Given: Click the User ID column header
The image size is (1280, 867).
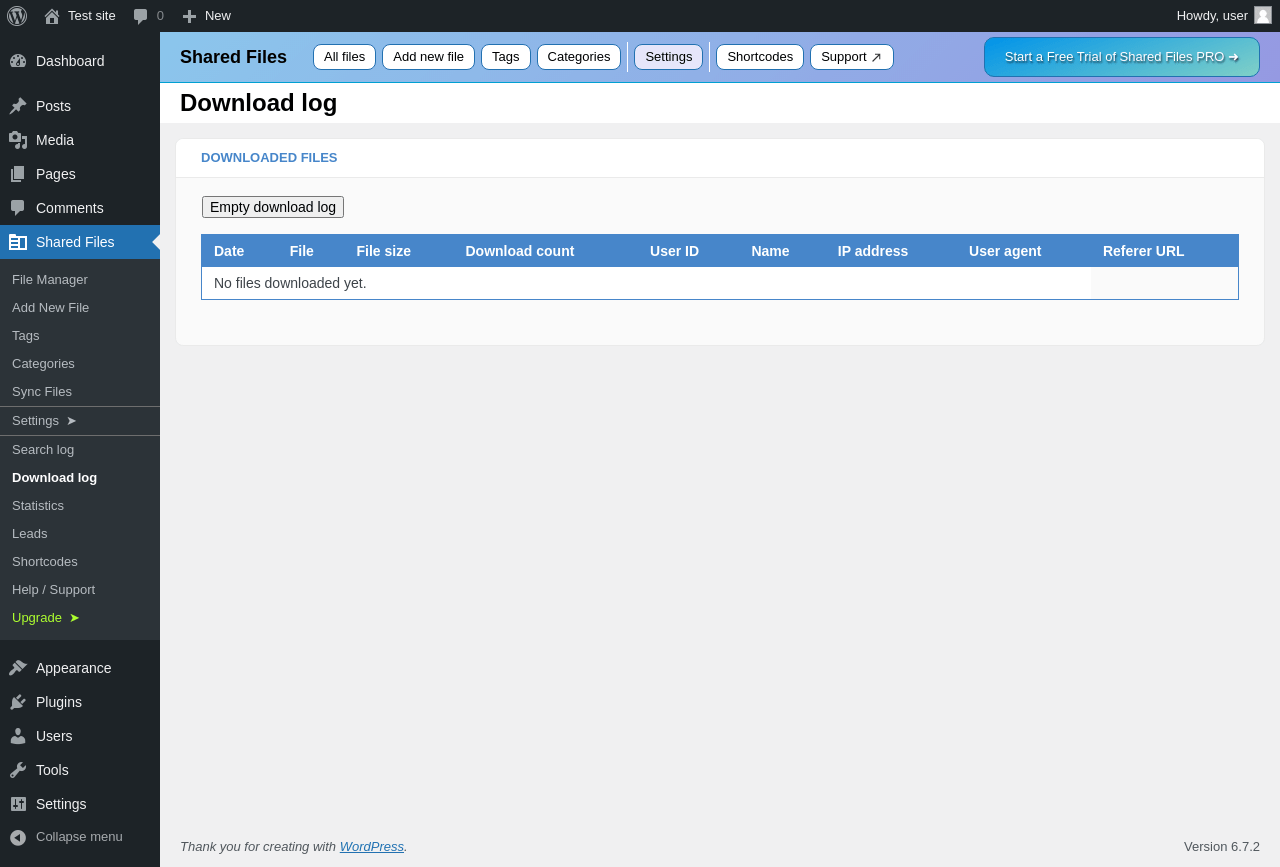Looking at the screenshot, I should (x=674, y=251).
